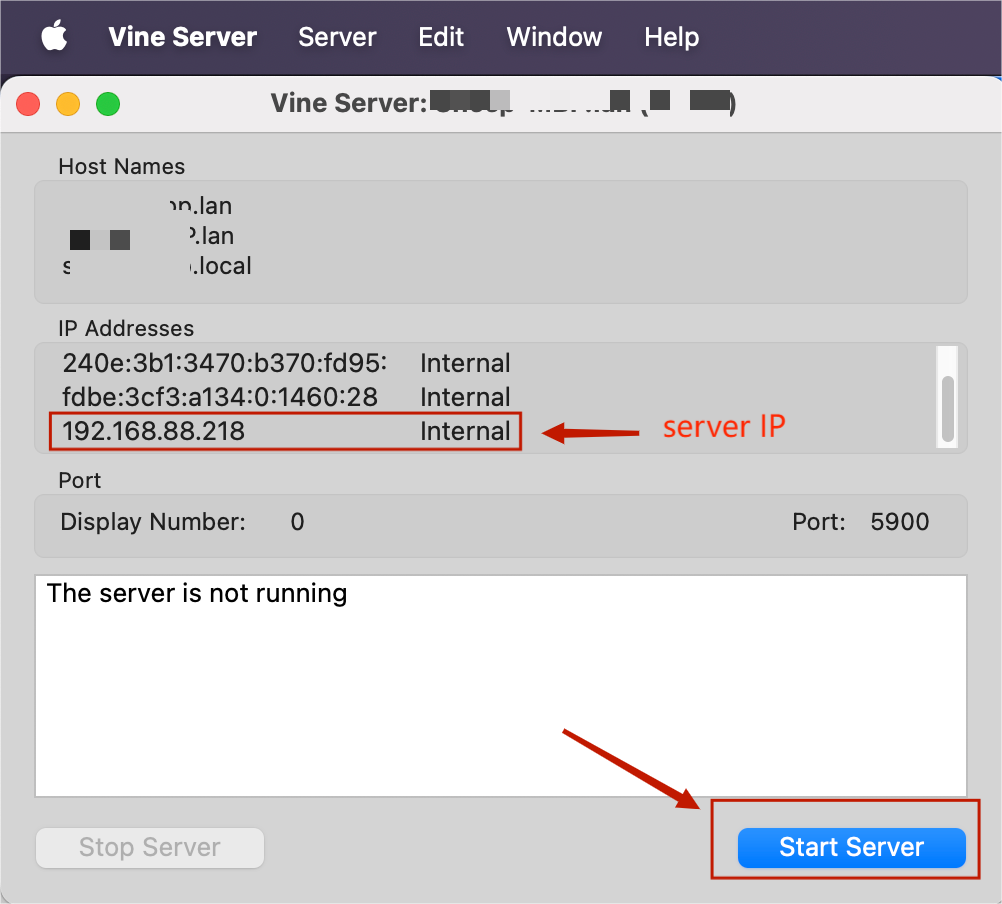Click inside the server status log area
The height and width of the screenshot is (904, 1002).
(x=500, y=690)
